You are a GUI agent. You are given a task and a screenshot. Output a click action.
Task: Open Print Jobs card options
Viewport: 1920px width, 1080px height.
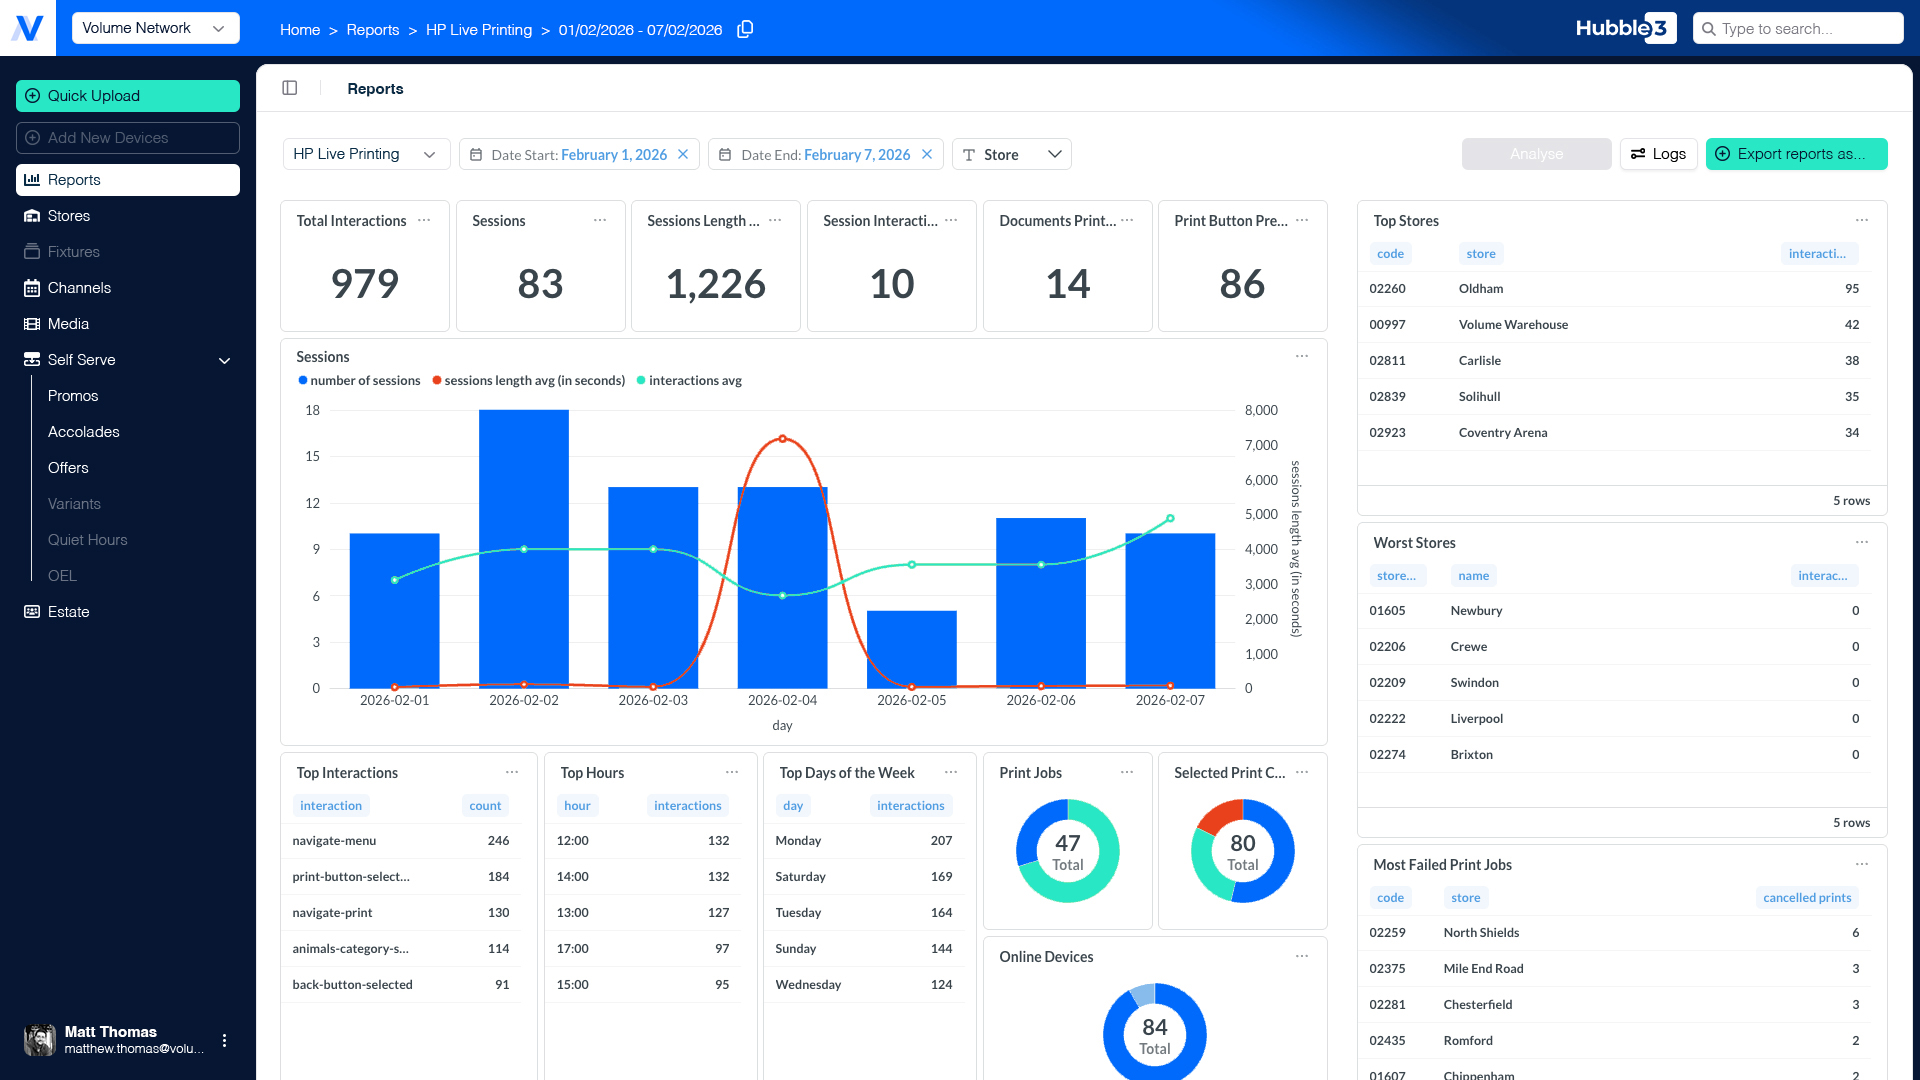[1127, 772]
